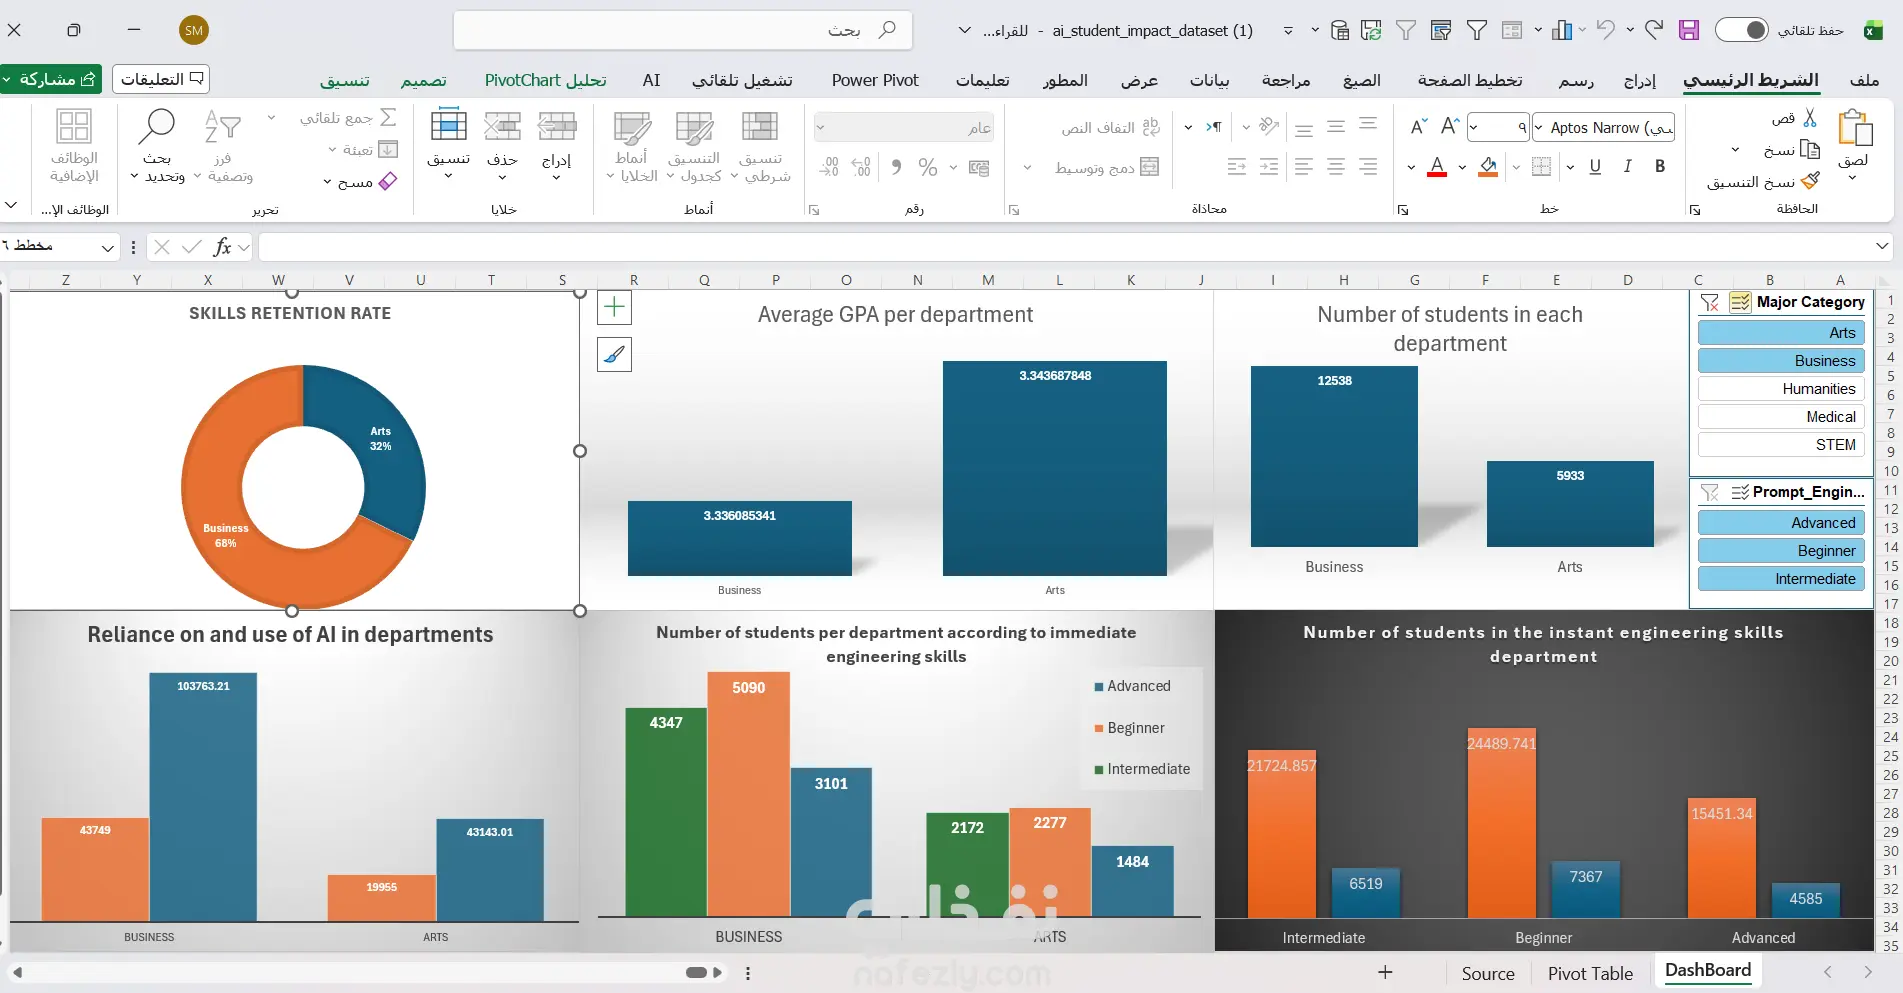Toggle multi-select on Major Category slicer
Image resolution: width=1903 pixels, height=993 pixels.
pos(1740,303)
